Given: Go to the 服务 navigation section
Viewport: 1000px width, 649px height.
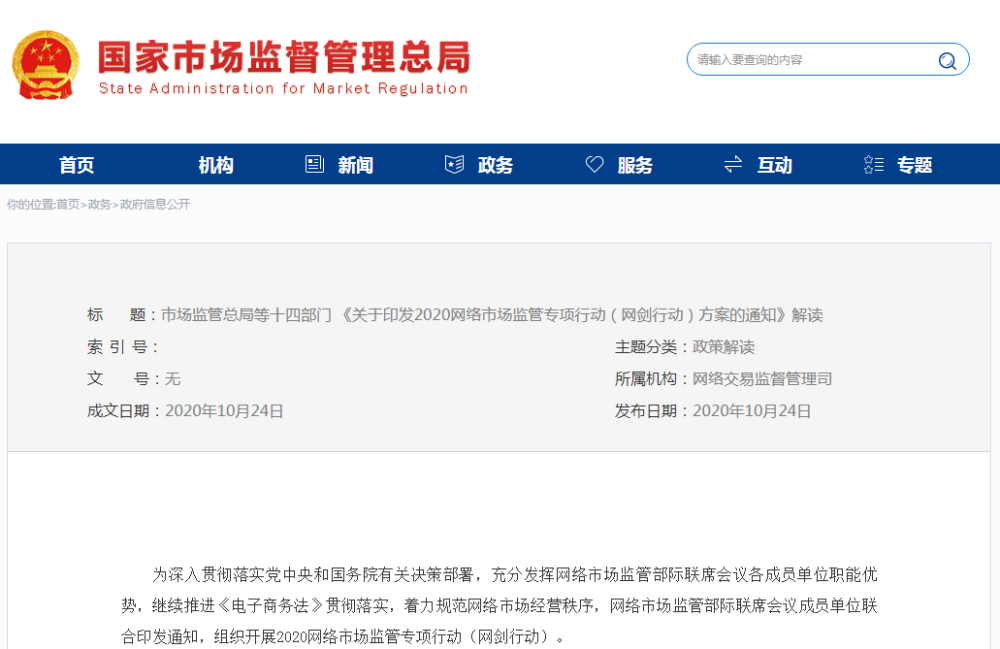Looking at the screenshot, I should [635, 165].
